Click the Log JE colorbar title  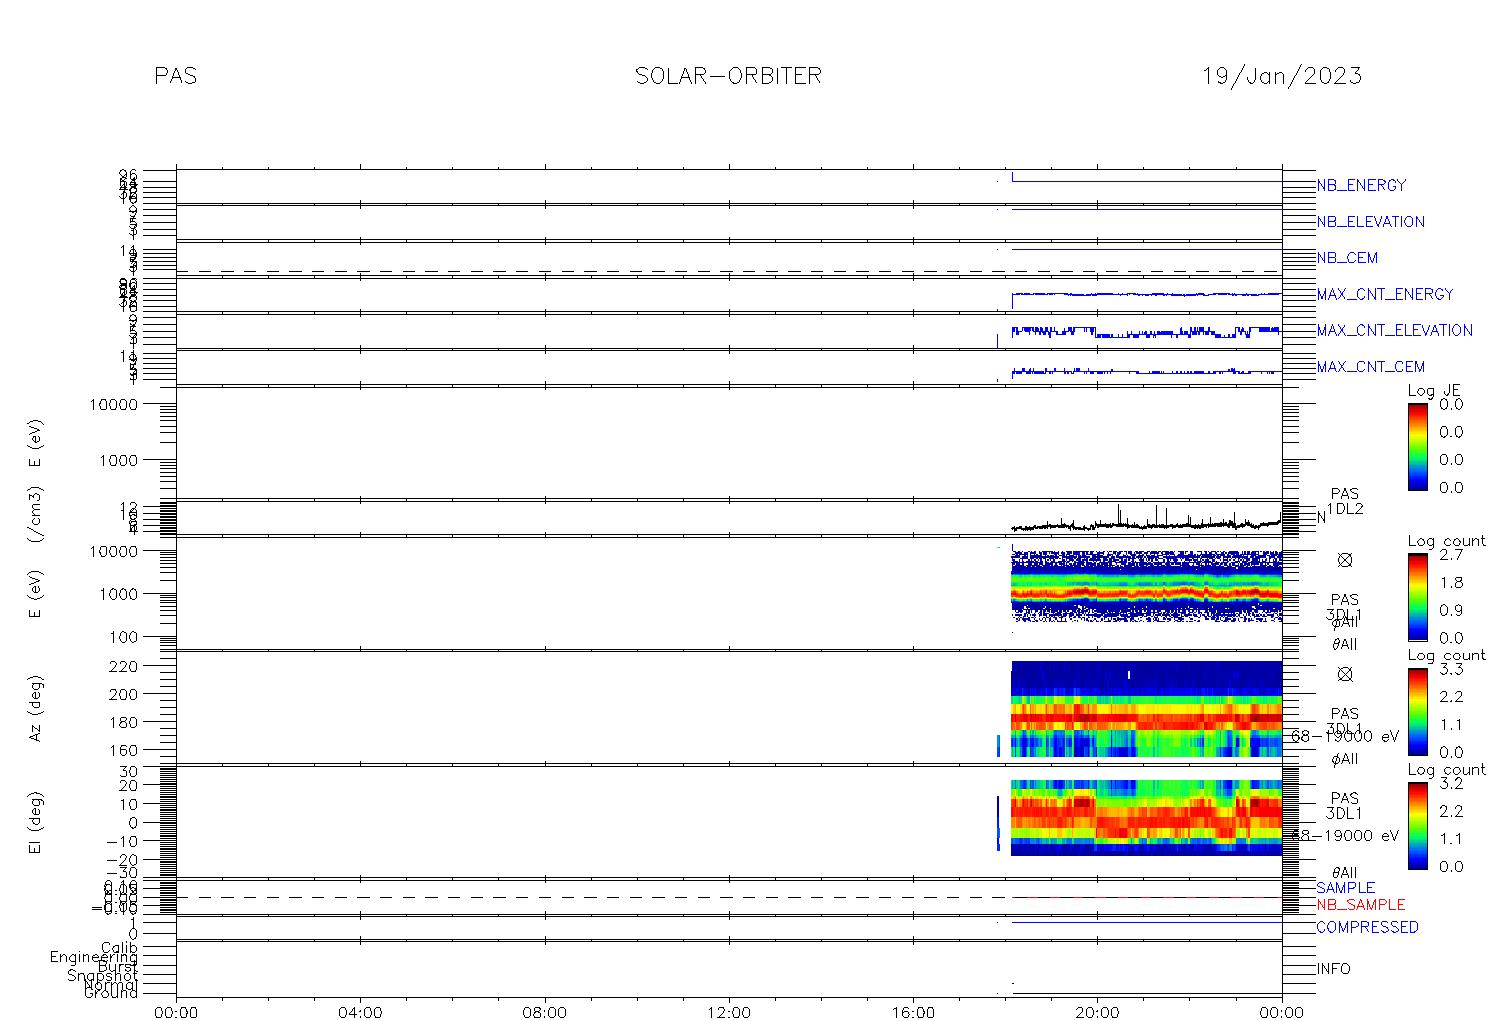click(1434, 391)
